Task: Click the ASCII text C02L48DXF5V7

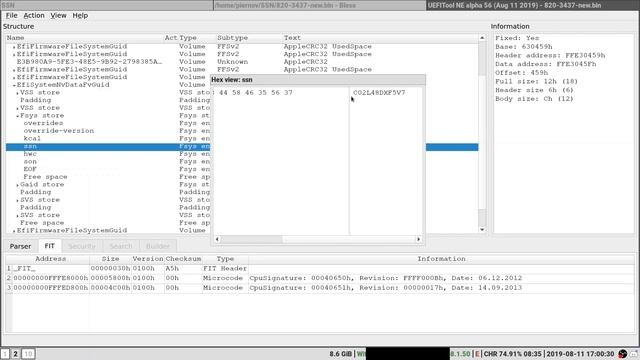Action: tap(379, 93)
